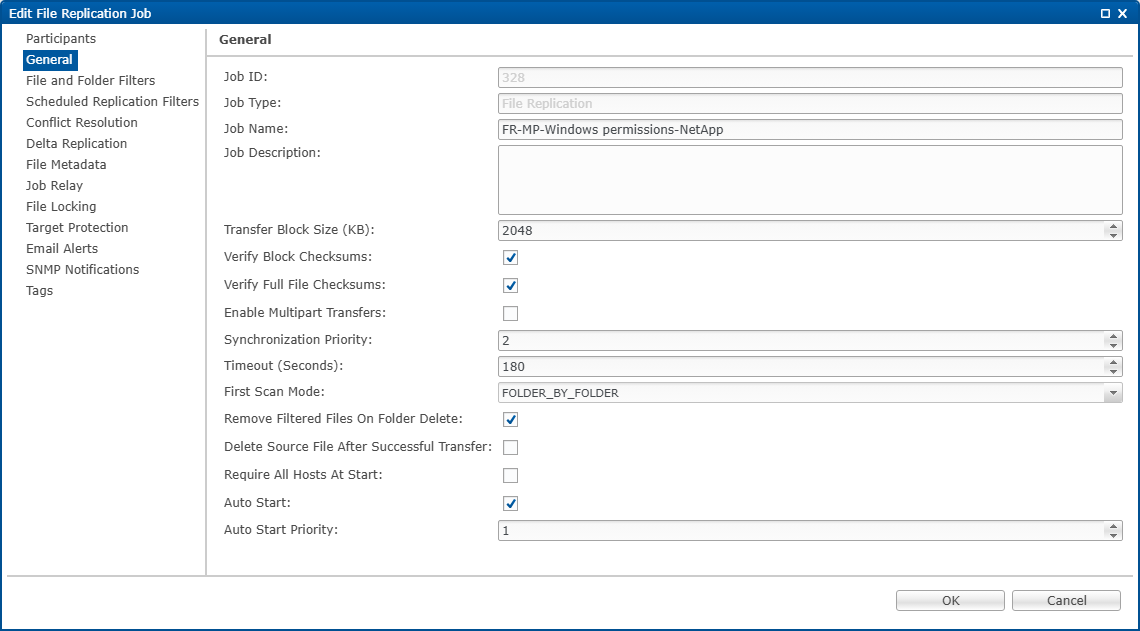The width and height of the screenshot is (1140, 631).
Task: Uncheck Verify Block Checksums
Action: pos(510,258)
